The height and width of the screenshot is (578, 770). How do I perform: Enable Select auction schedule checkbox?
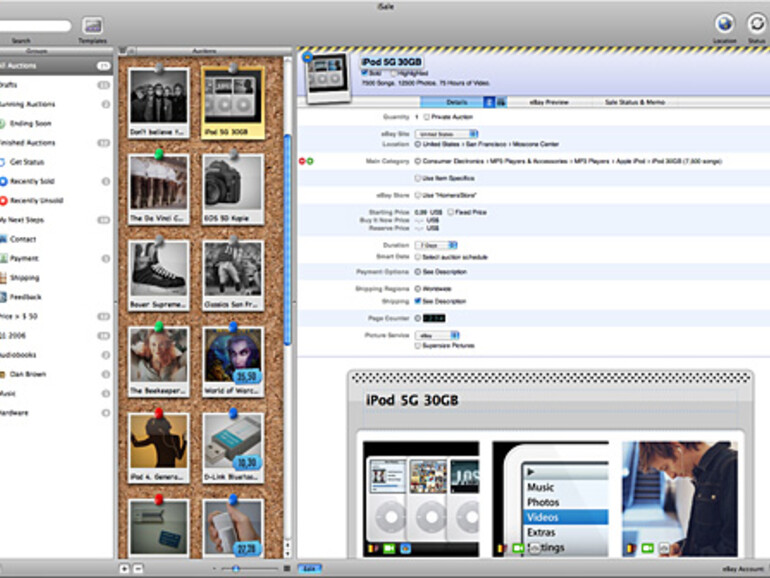(x=418, y=257)
